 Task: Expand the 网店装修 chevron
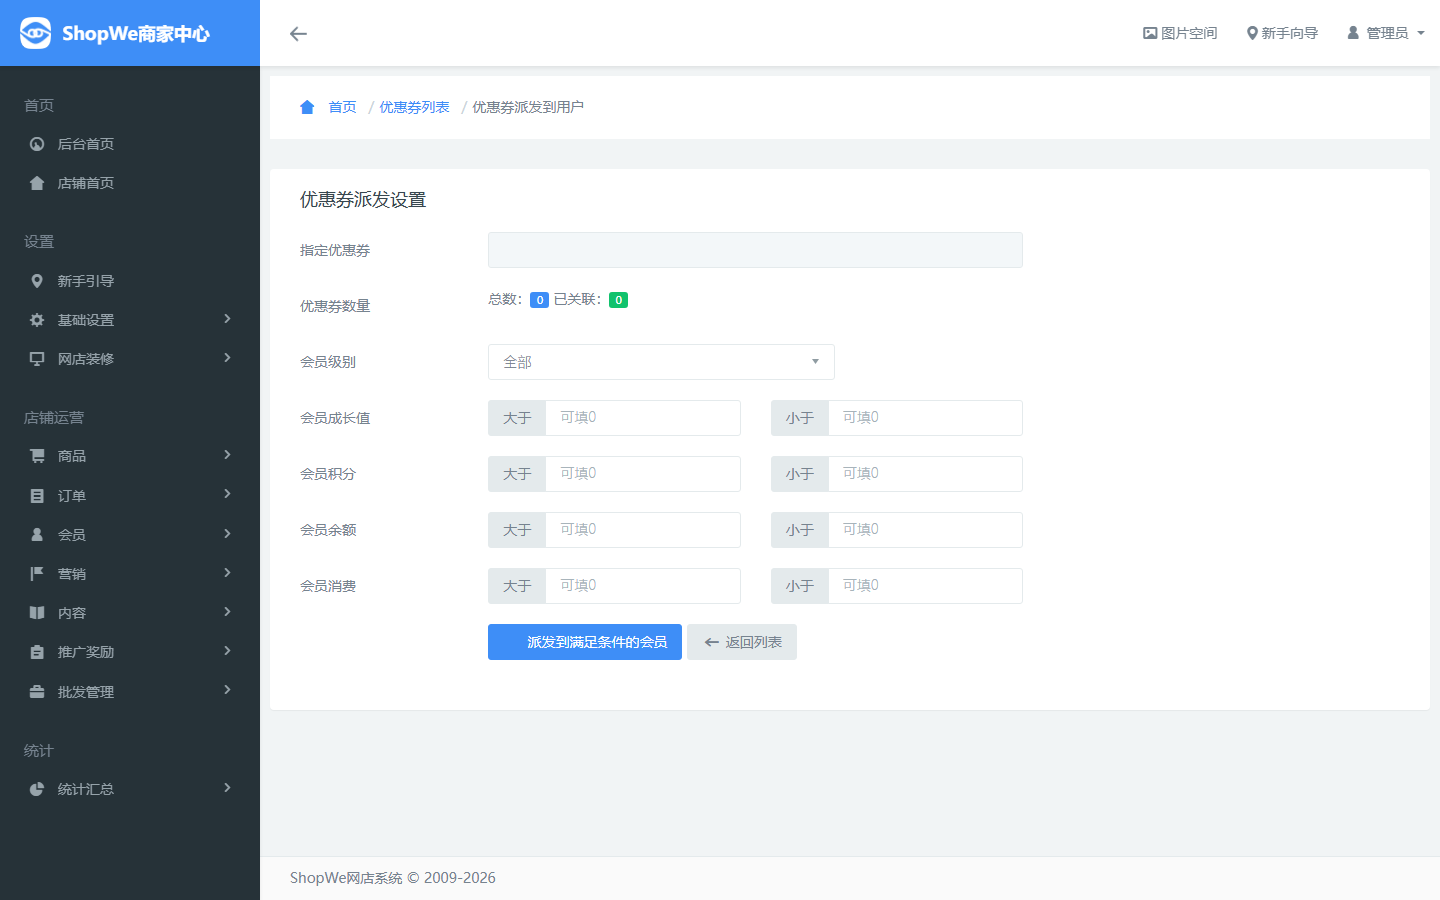pos(227,358)
